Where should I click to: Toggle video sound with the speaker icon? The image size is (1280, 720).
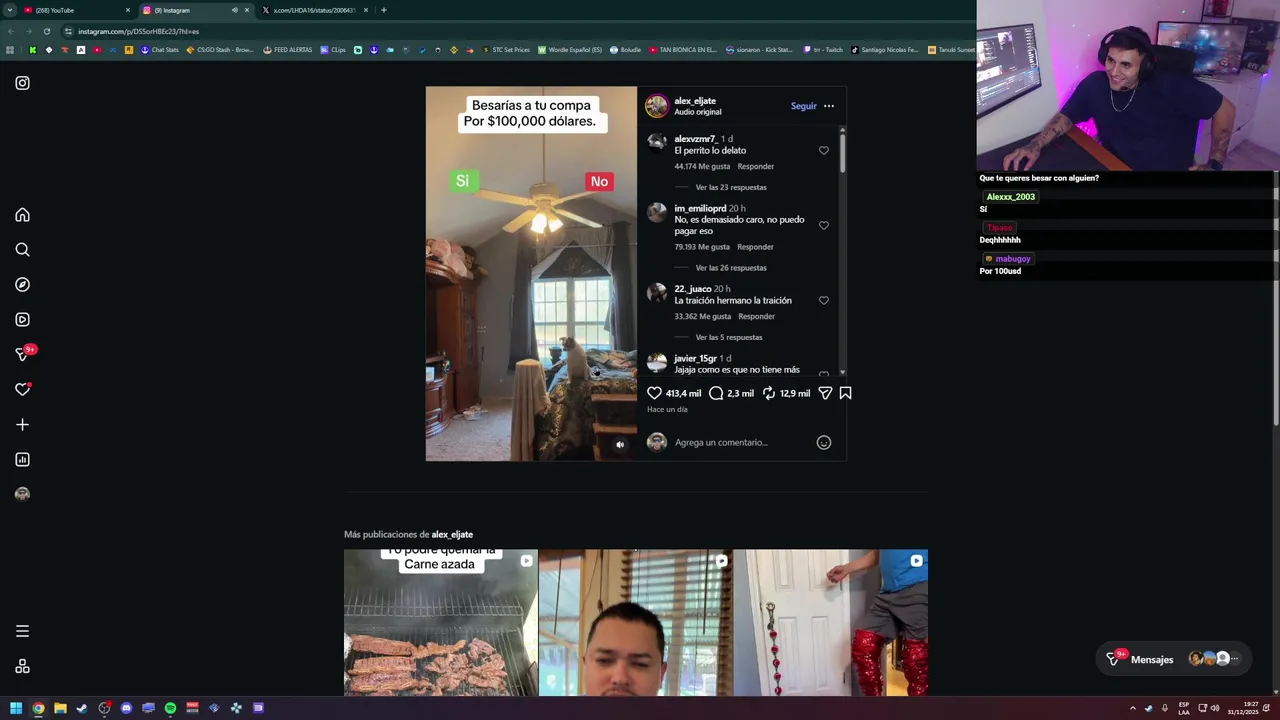pyautogui.click(x=620, y=445)
